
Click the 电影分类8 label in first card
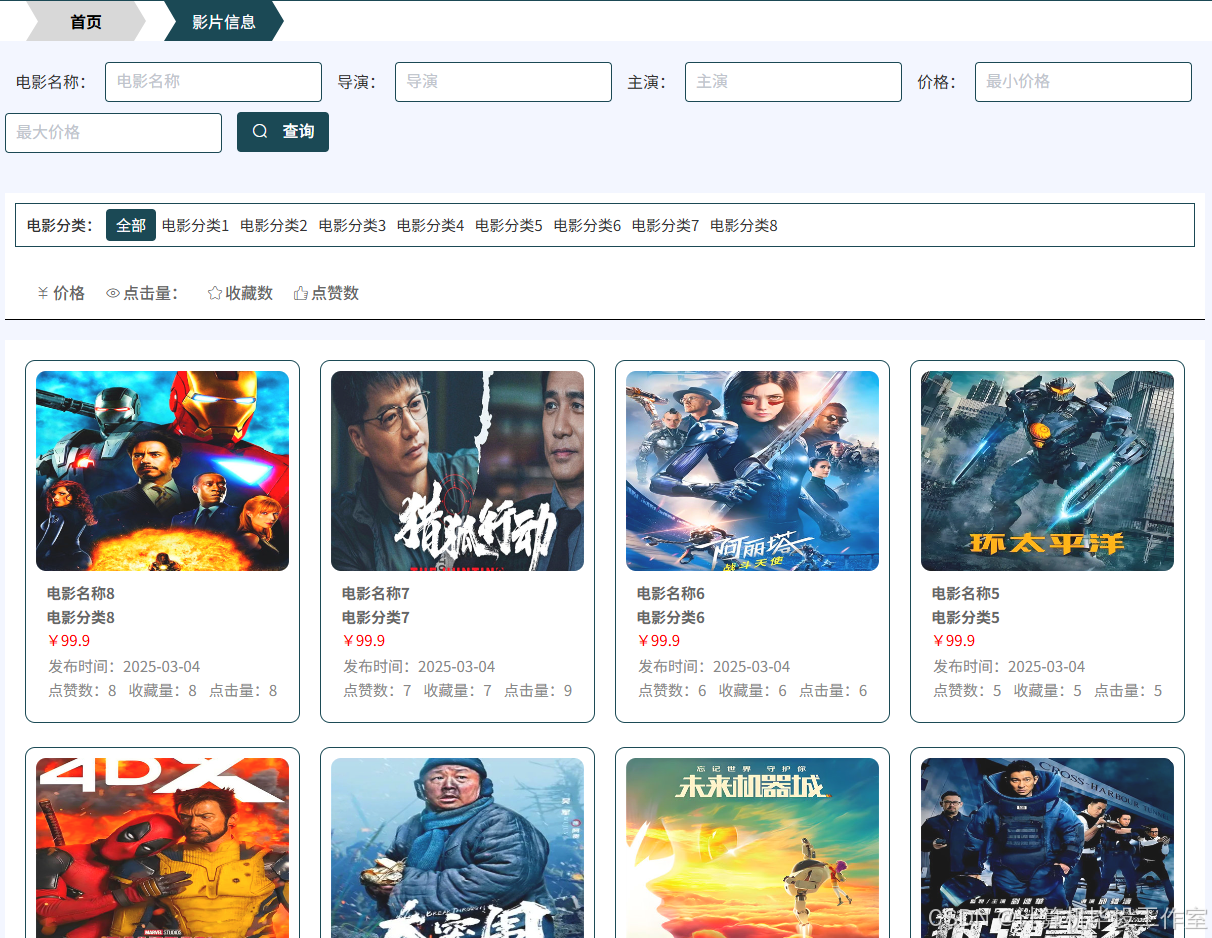coord(81,617)
